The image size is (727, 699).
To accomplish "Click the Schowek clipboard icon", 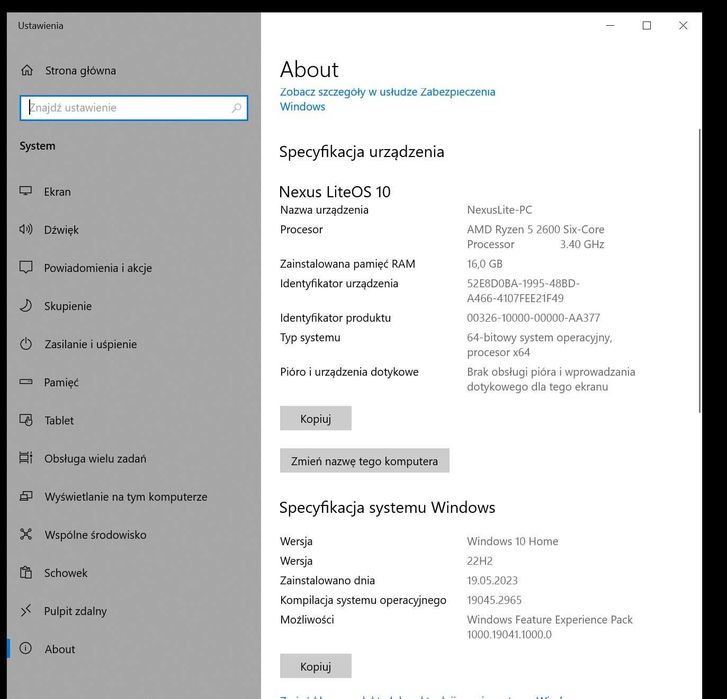I will (26, 572).
